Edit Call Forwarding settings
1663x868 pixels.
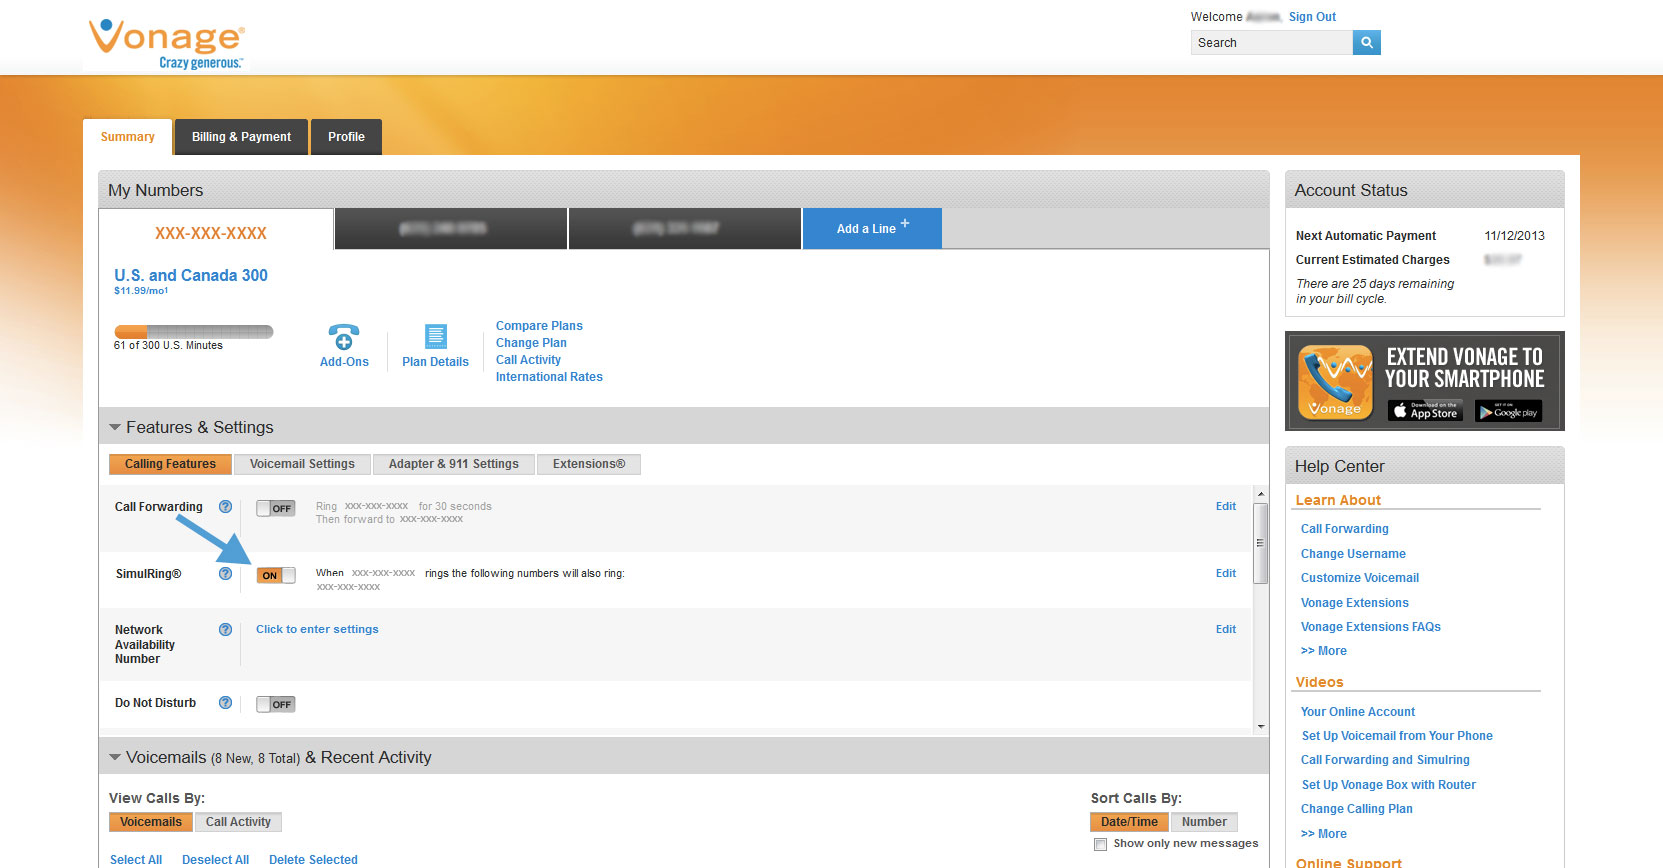(1226, 506)
